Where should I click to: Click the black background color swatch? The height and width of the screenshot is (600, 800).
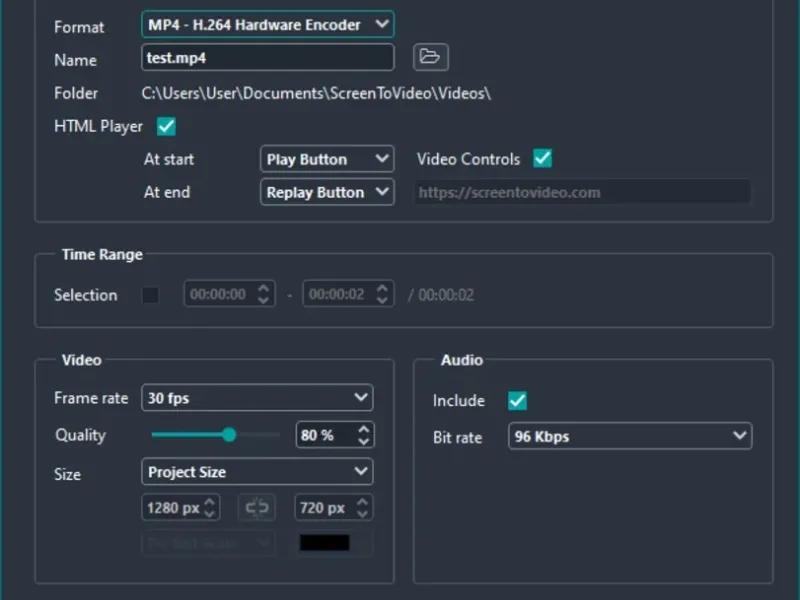click(x=324, y=542)
